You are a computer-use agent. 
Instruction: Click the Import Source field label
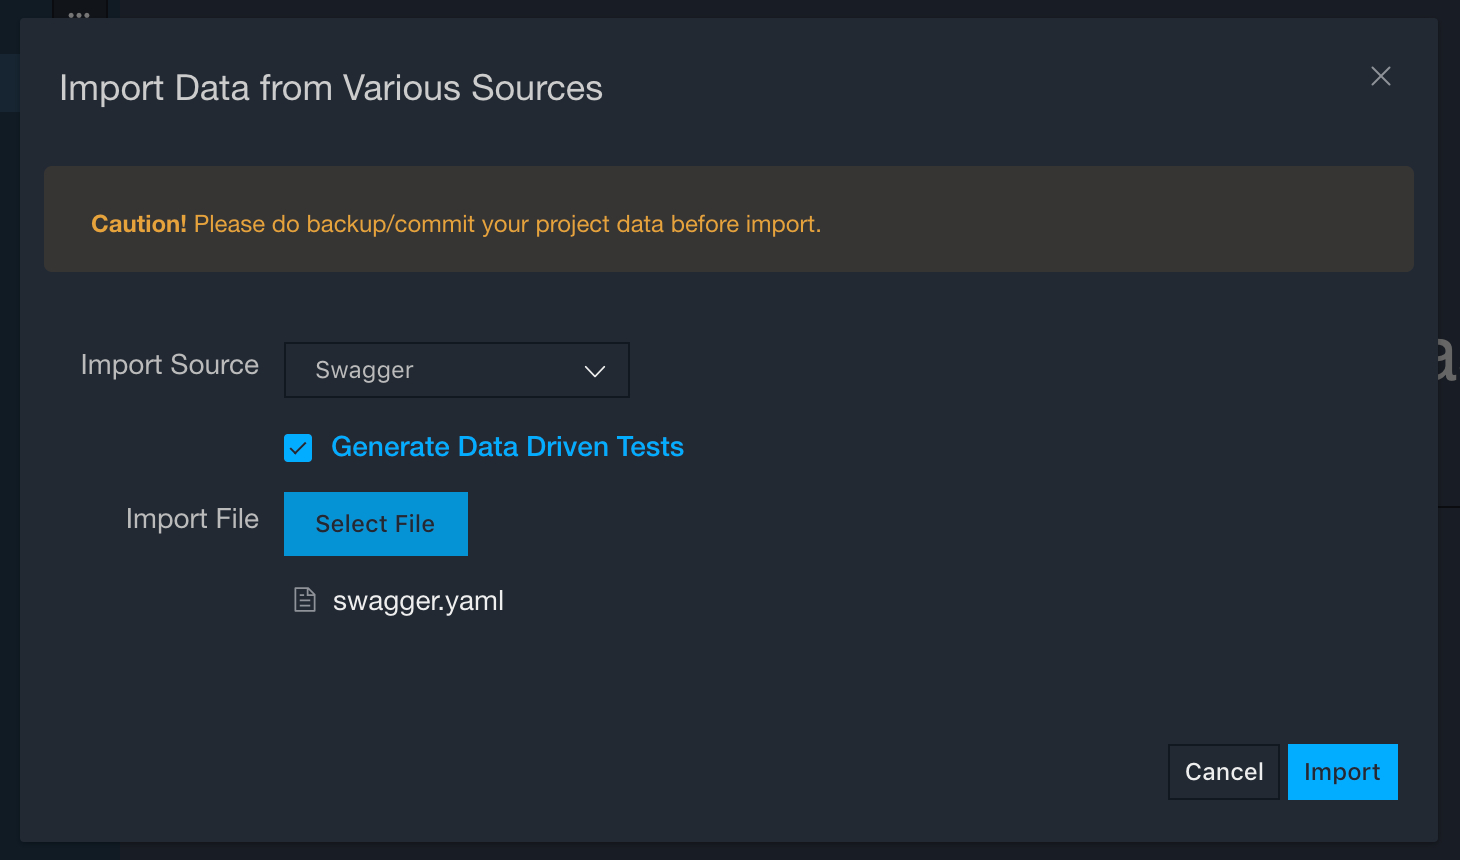point(169,365)
